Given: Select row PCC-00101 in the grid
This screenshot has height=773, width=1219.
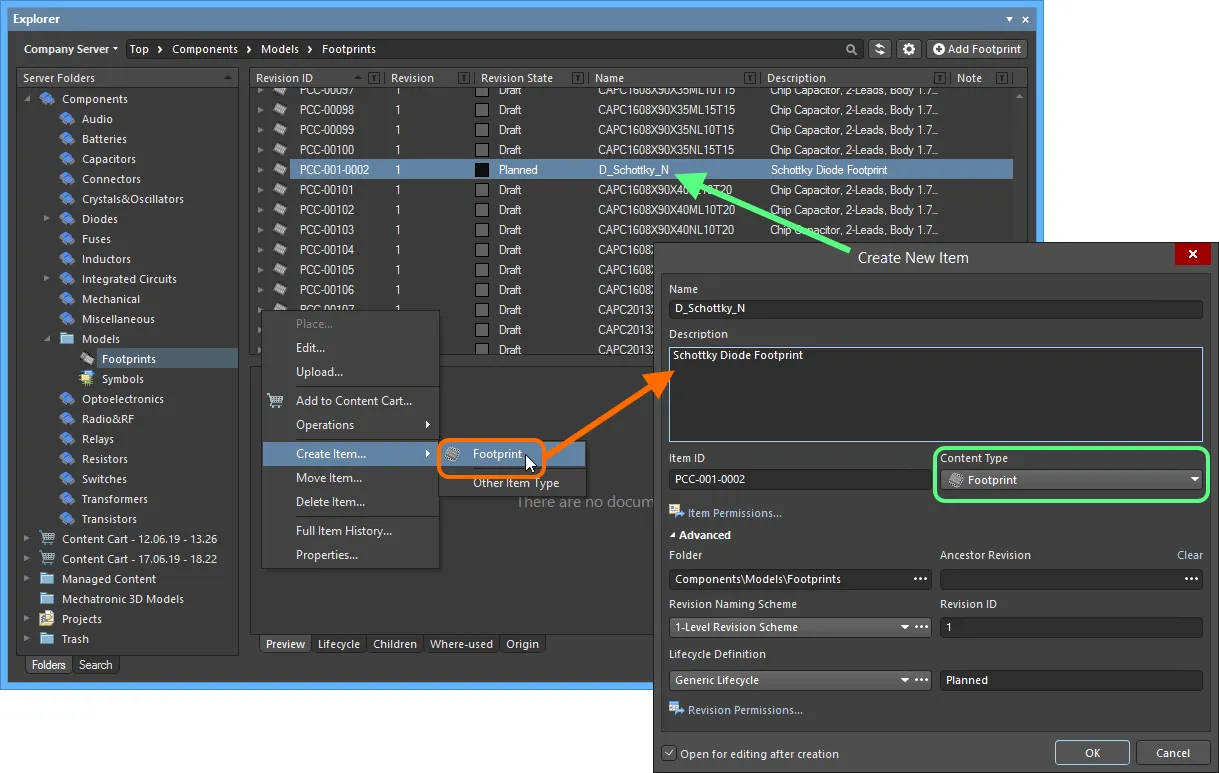Looking at the screenshot, I should tap(632, 190).
